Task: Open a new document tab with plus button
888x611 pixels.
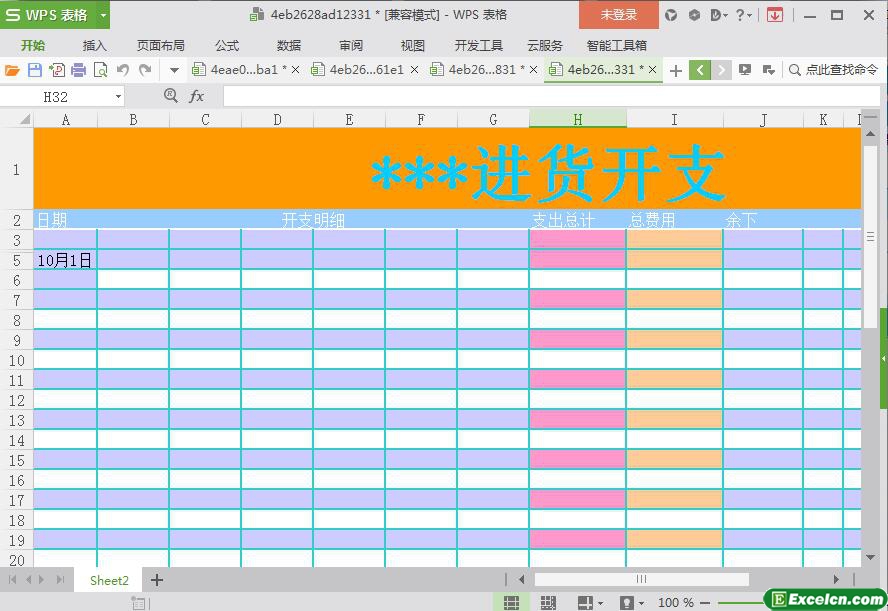Action: click(x=676, y=70)
